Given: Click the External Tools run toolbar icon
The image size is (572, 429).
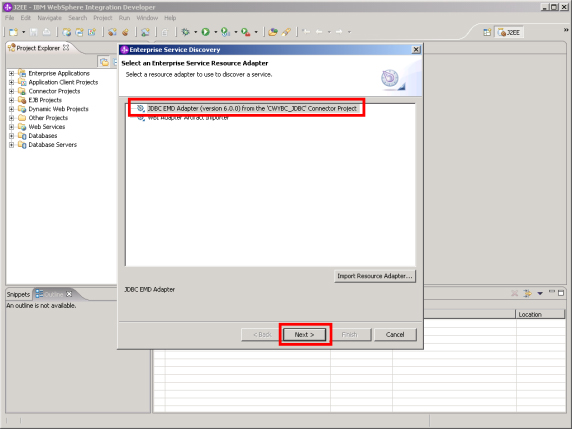Looking at the screenshot, I should point(246,32).
